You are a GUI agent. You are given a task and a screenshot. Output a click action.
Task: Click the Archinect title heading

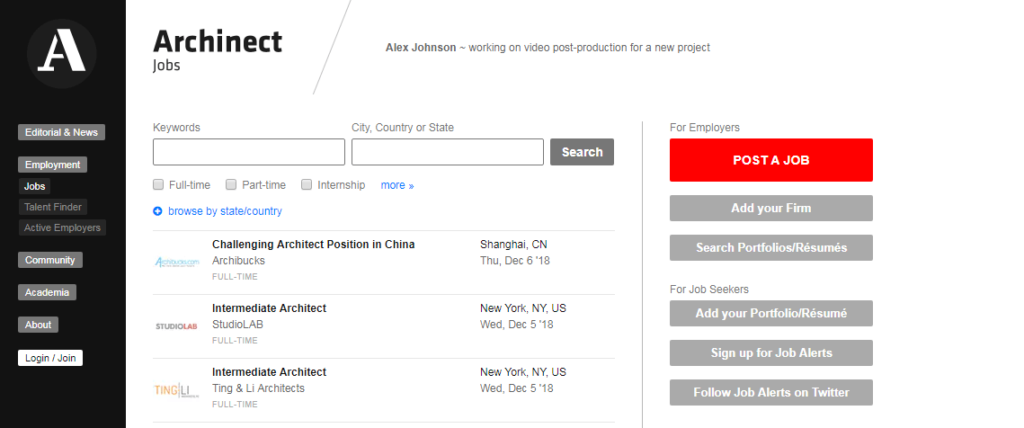(217, 42)
